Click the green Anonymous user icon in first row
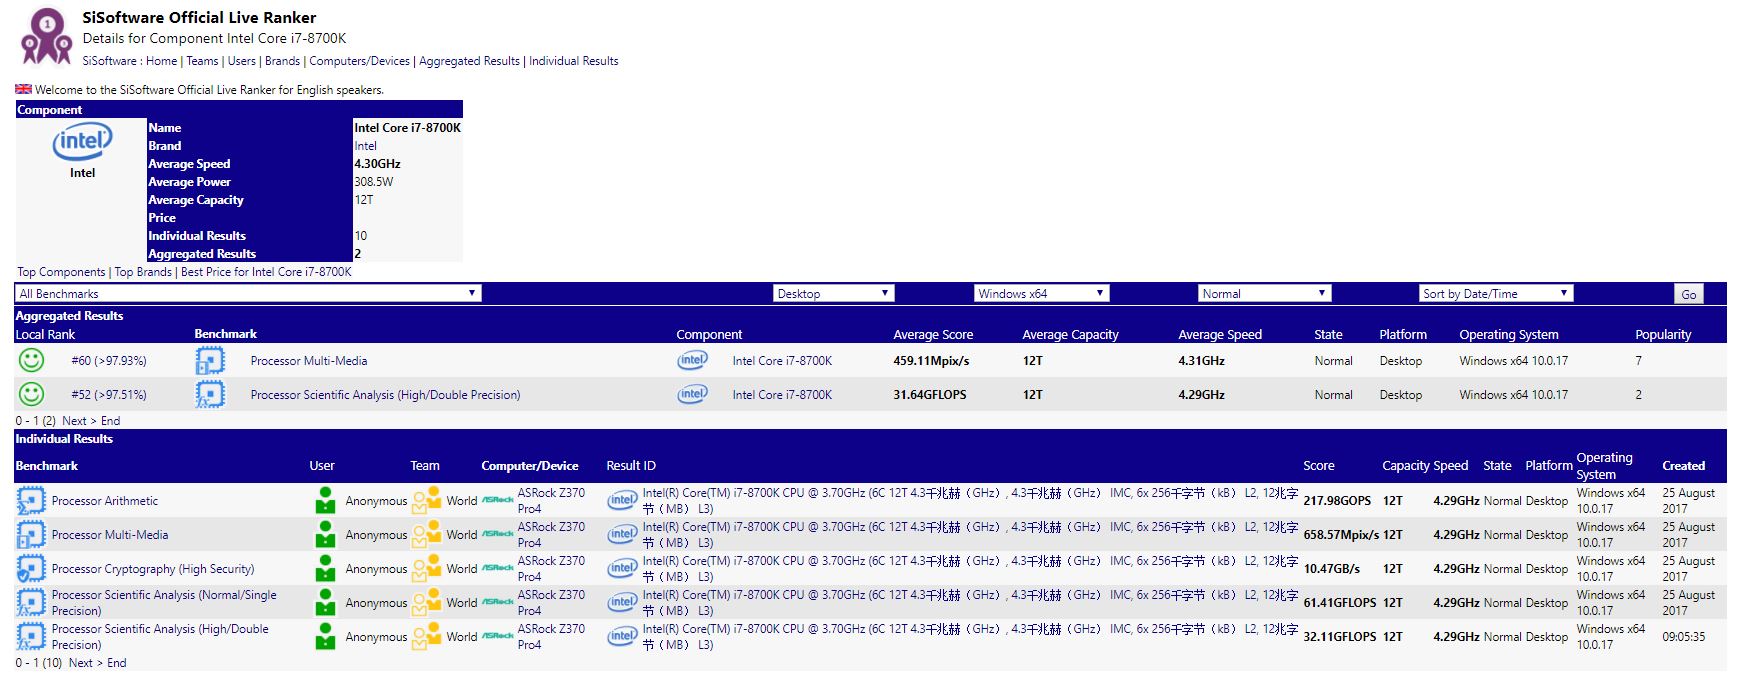 pos(325,501)
